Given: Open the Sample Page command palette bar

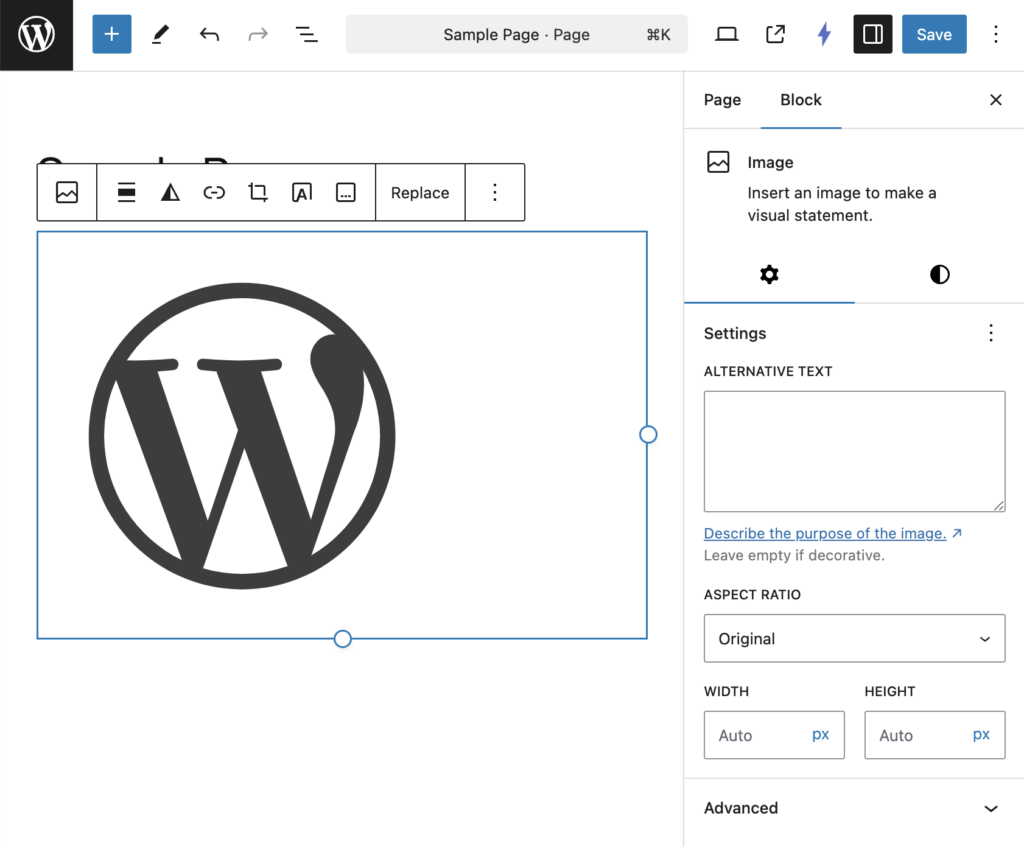Looking at the screenshot, I should point(517,34).
